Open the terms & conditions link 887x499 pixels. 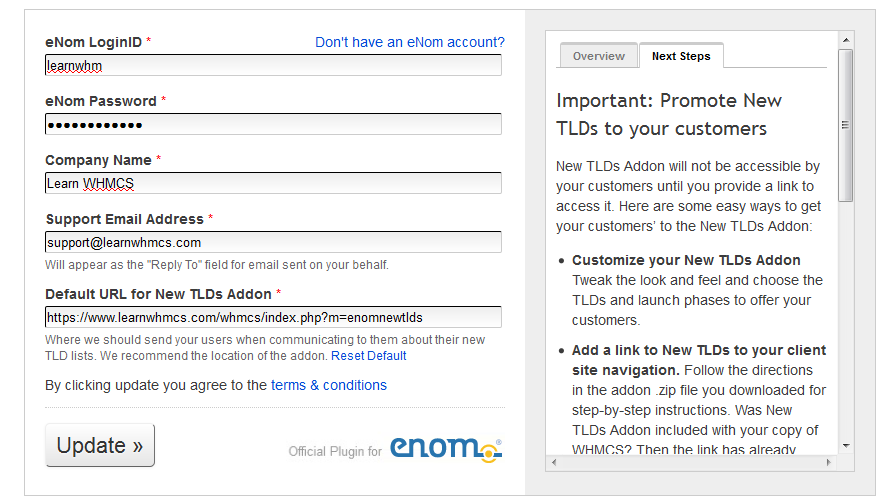pos(329,385)
